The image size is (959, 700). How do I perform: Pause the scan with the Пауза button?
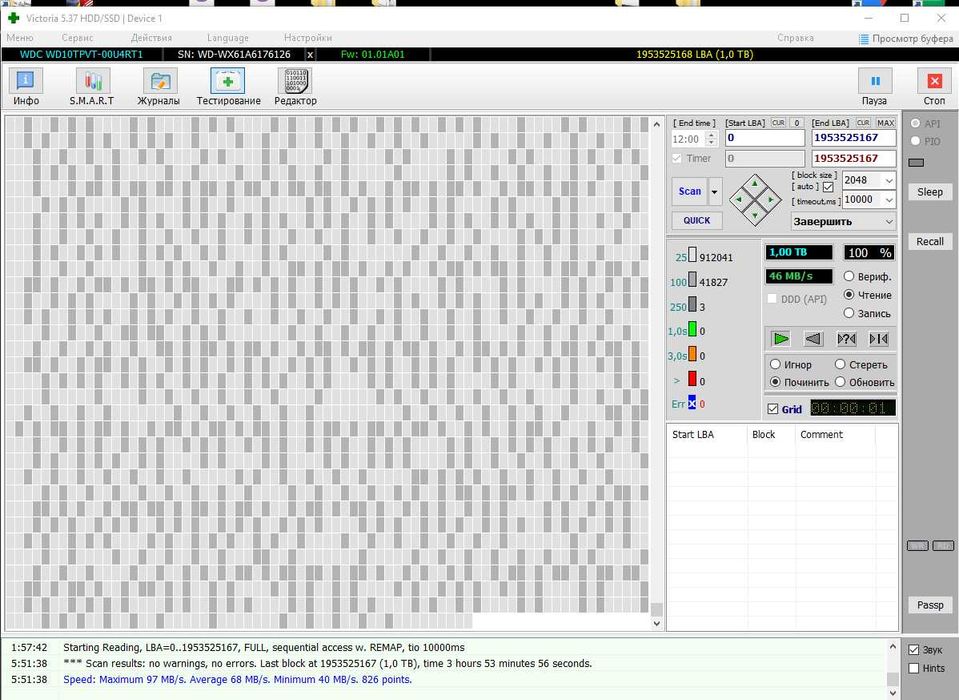pyautogui.click(x=875, y=87)
